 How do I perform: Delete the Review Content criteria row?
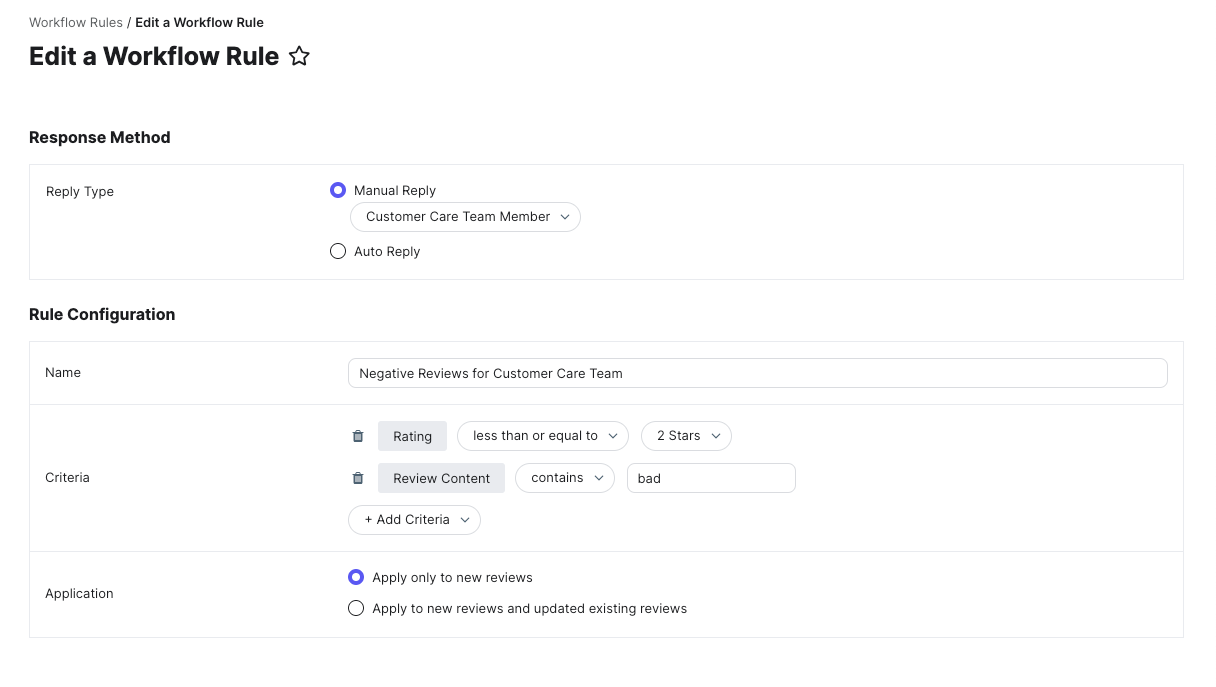coord(358,478)
